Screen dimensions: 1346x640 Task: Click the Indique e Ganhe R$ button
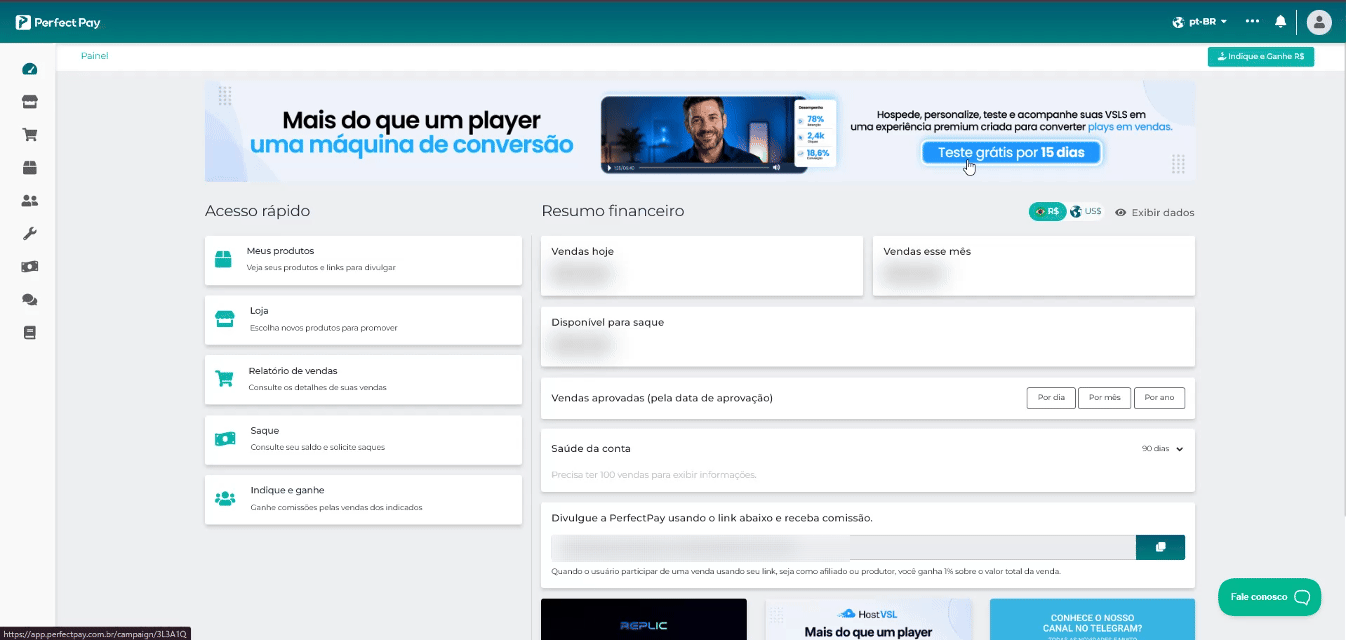coord(1261,57)
